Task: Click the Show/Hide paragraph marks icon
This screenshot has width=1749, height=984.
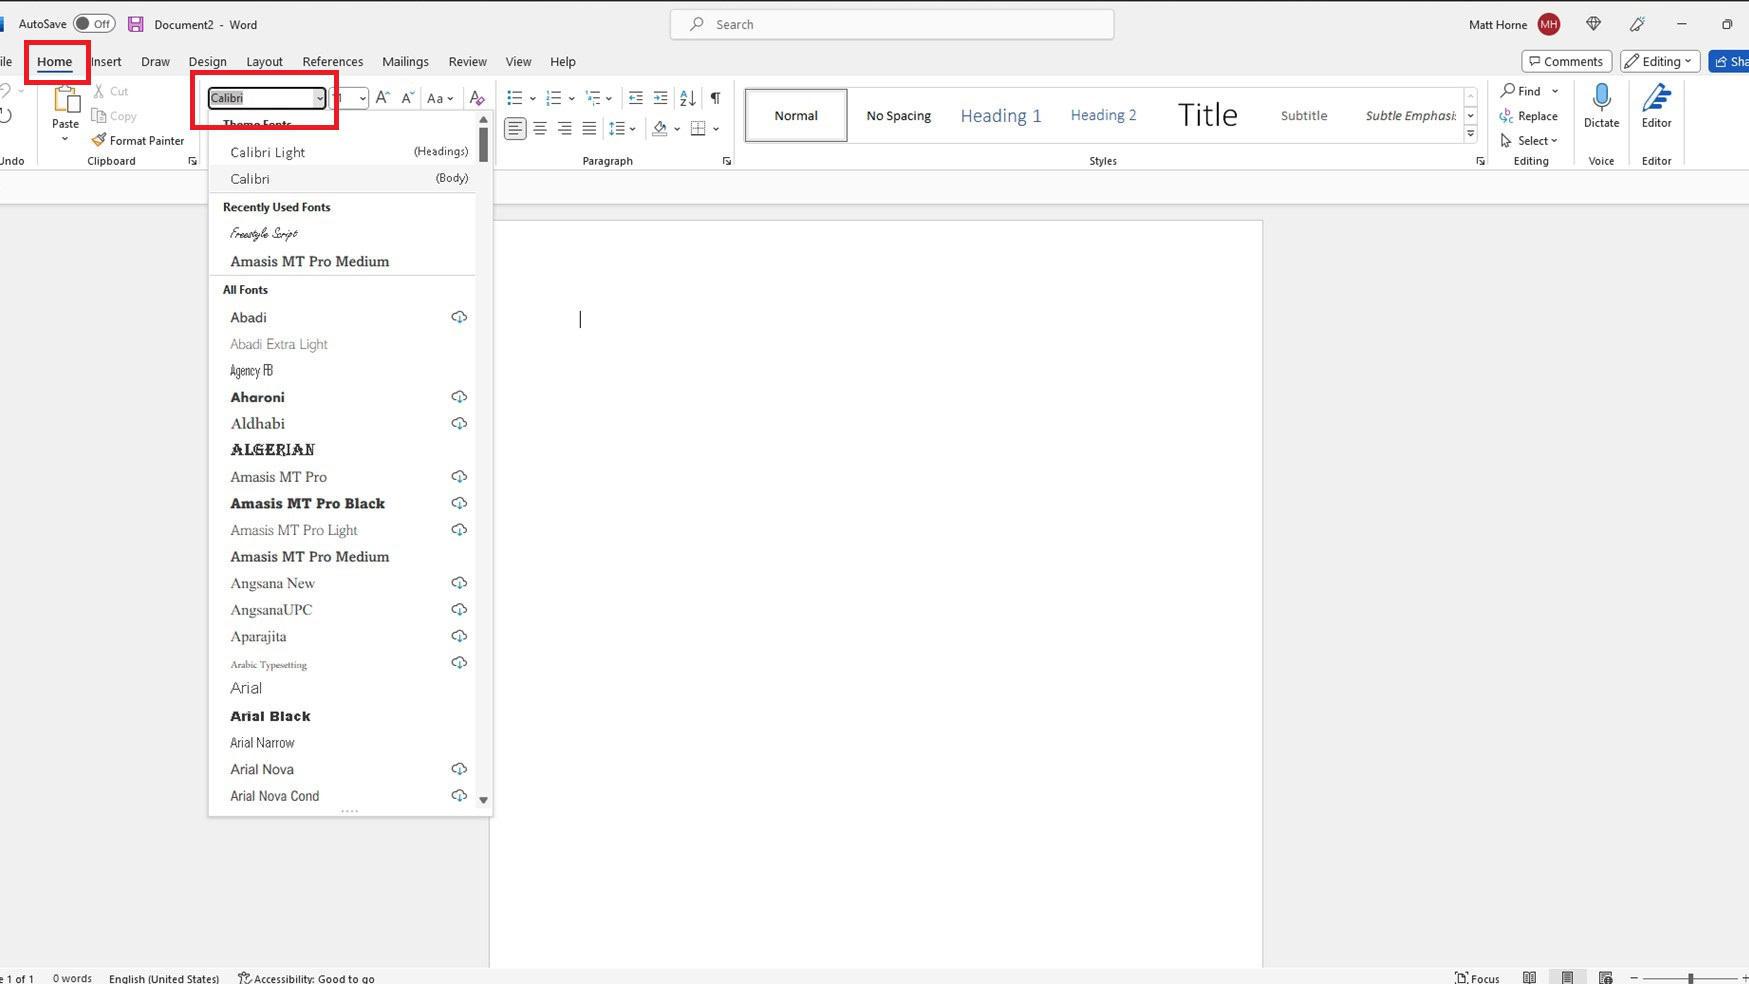Action: pyautogui.click(x=715, y=98)
